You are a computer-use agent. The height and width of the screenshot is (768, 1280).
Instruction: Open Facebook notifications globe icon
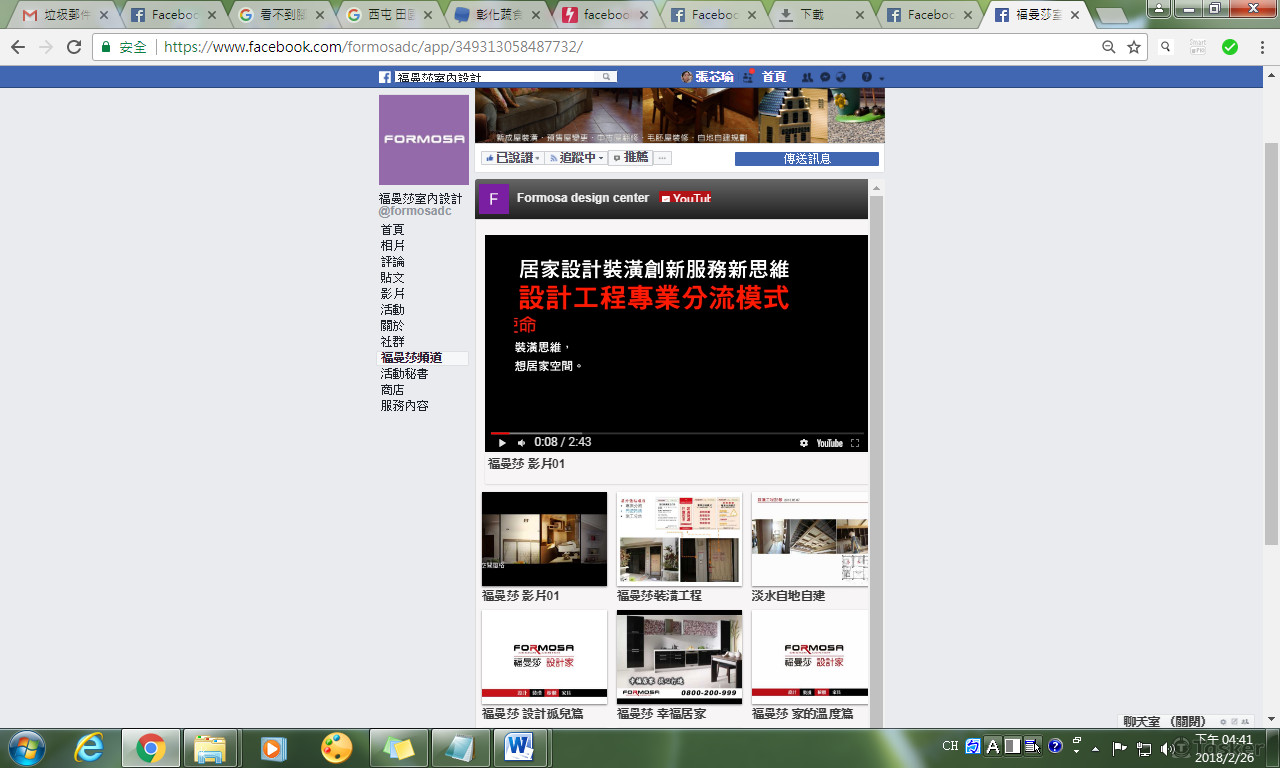click(x=841, y=77)
